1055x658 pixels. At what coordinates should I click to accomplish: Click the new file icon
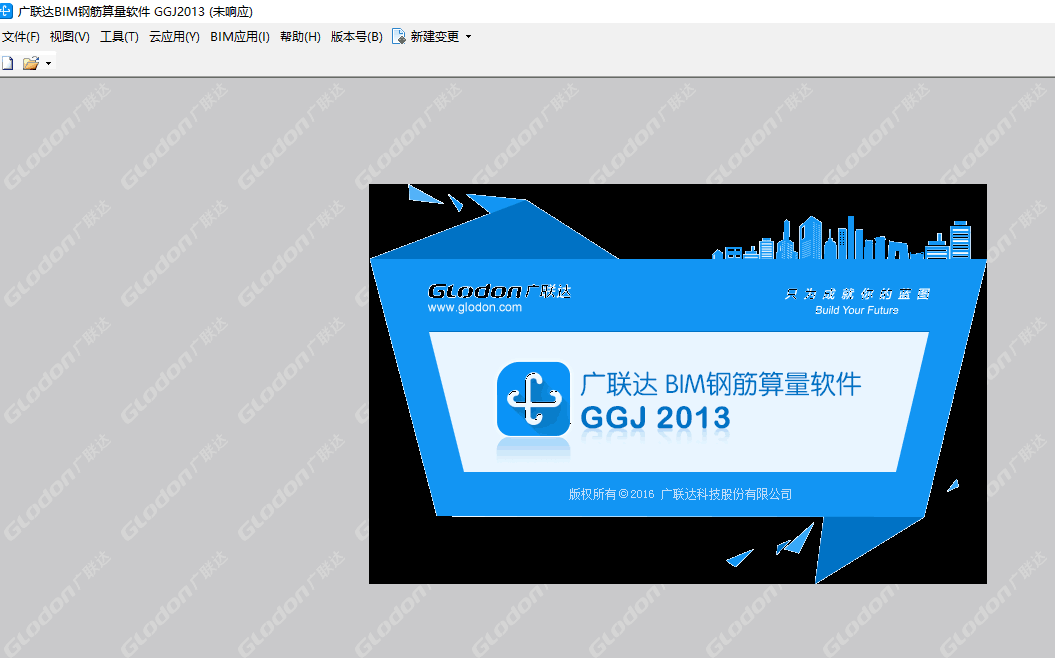pos(8,63)
